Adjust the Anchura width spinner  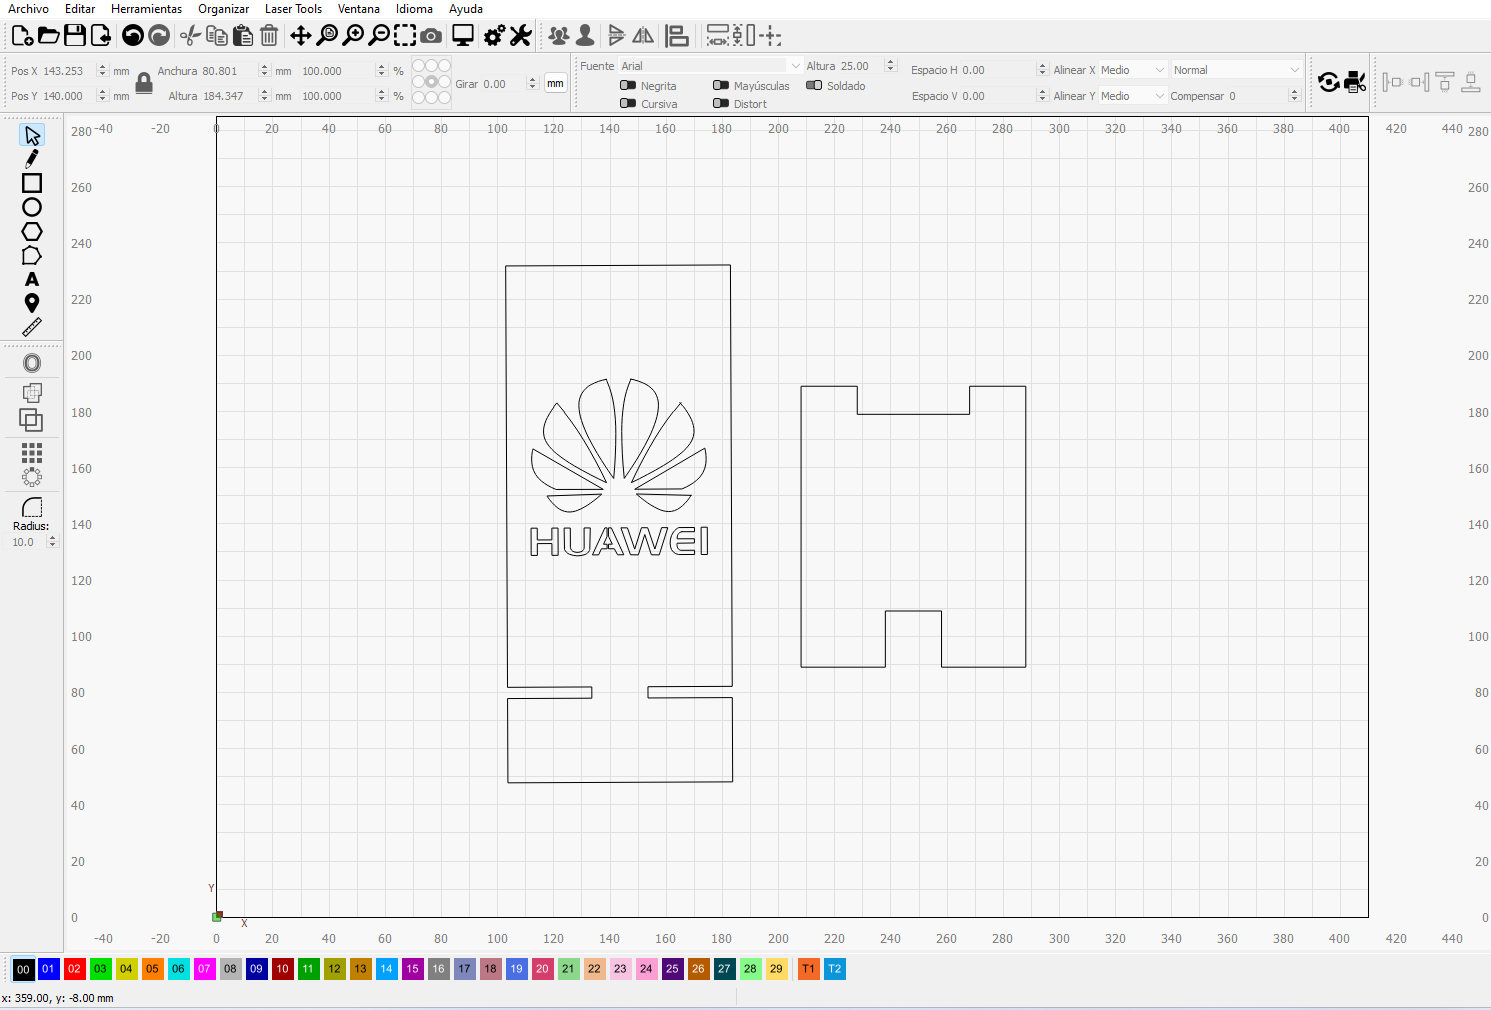pos(264,71)
